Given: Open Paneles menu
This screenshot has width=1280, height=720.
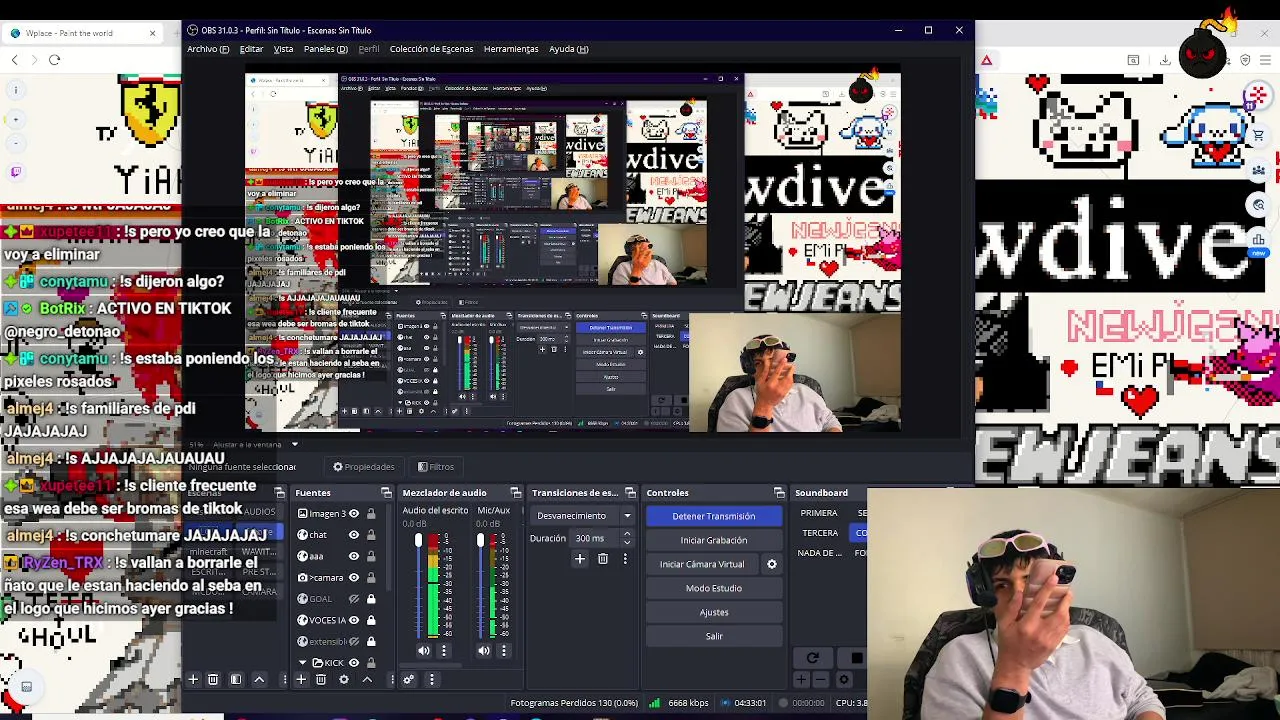Looking at the screenshot, I should (326, 49).
